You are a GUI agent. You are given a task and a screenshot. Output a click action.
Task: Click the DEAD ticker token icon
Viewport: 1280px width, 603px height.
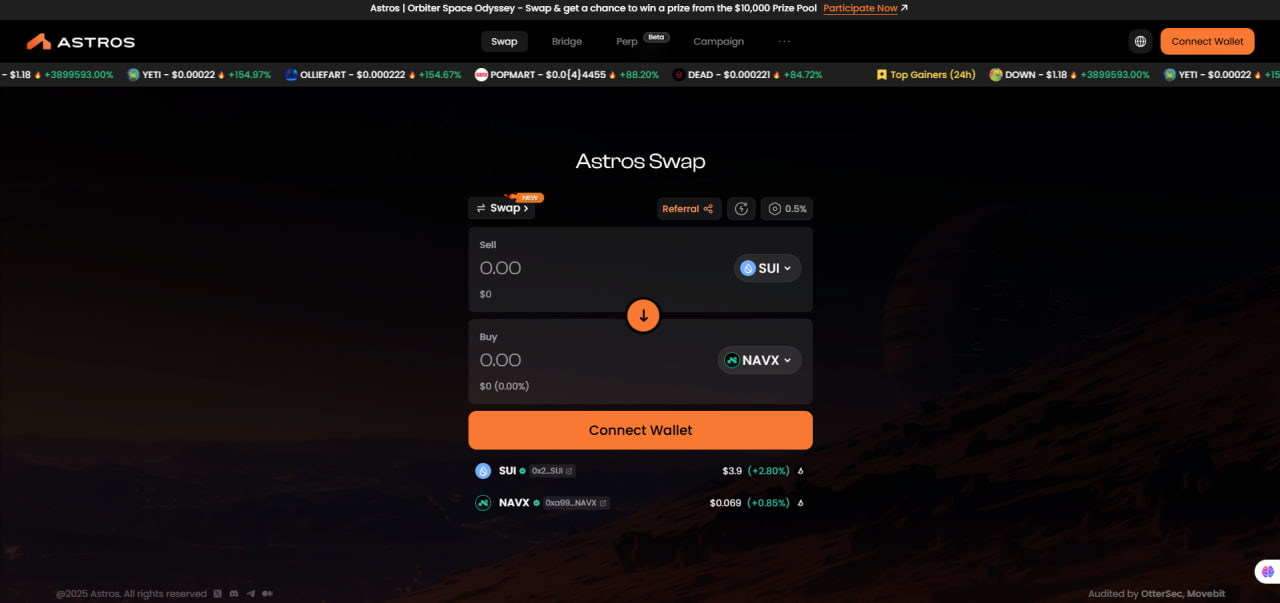pos(679,75)
